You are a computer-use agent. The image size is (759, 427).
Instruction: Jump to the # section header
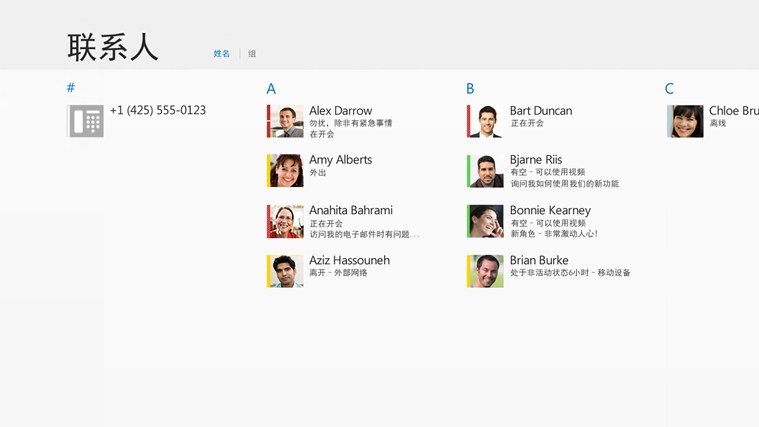point(71,88)
